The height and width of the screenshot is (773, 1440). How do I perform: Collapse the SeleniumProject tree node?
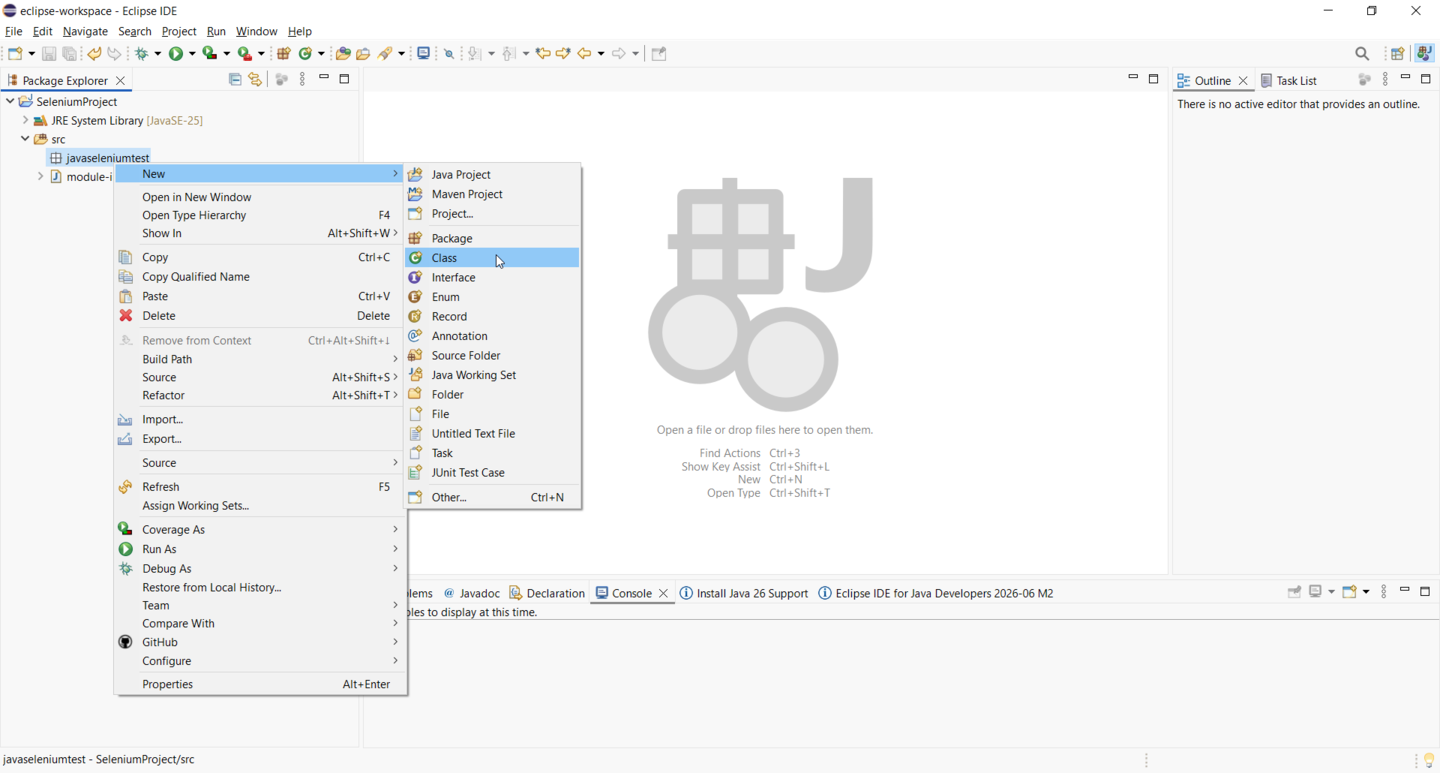(x=10, y=102)
